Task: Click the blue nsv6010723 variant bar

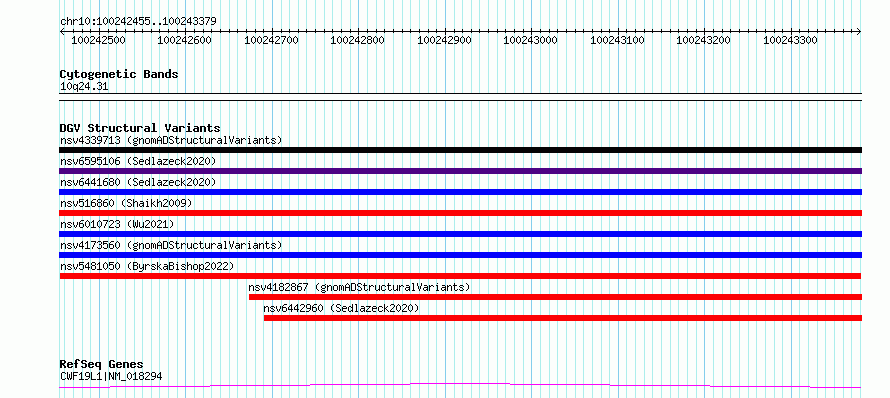Action: (x=460, y=234)
